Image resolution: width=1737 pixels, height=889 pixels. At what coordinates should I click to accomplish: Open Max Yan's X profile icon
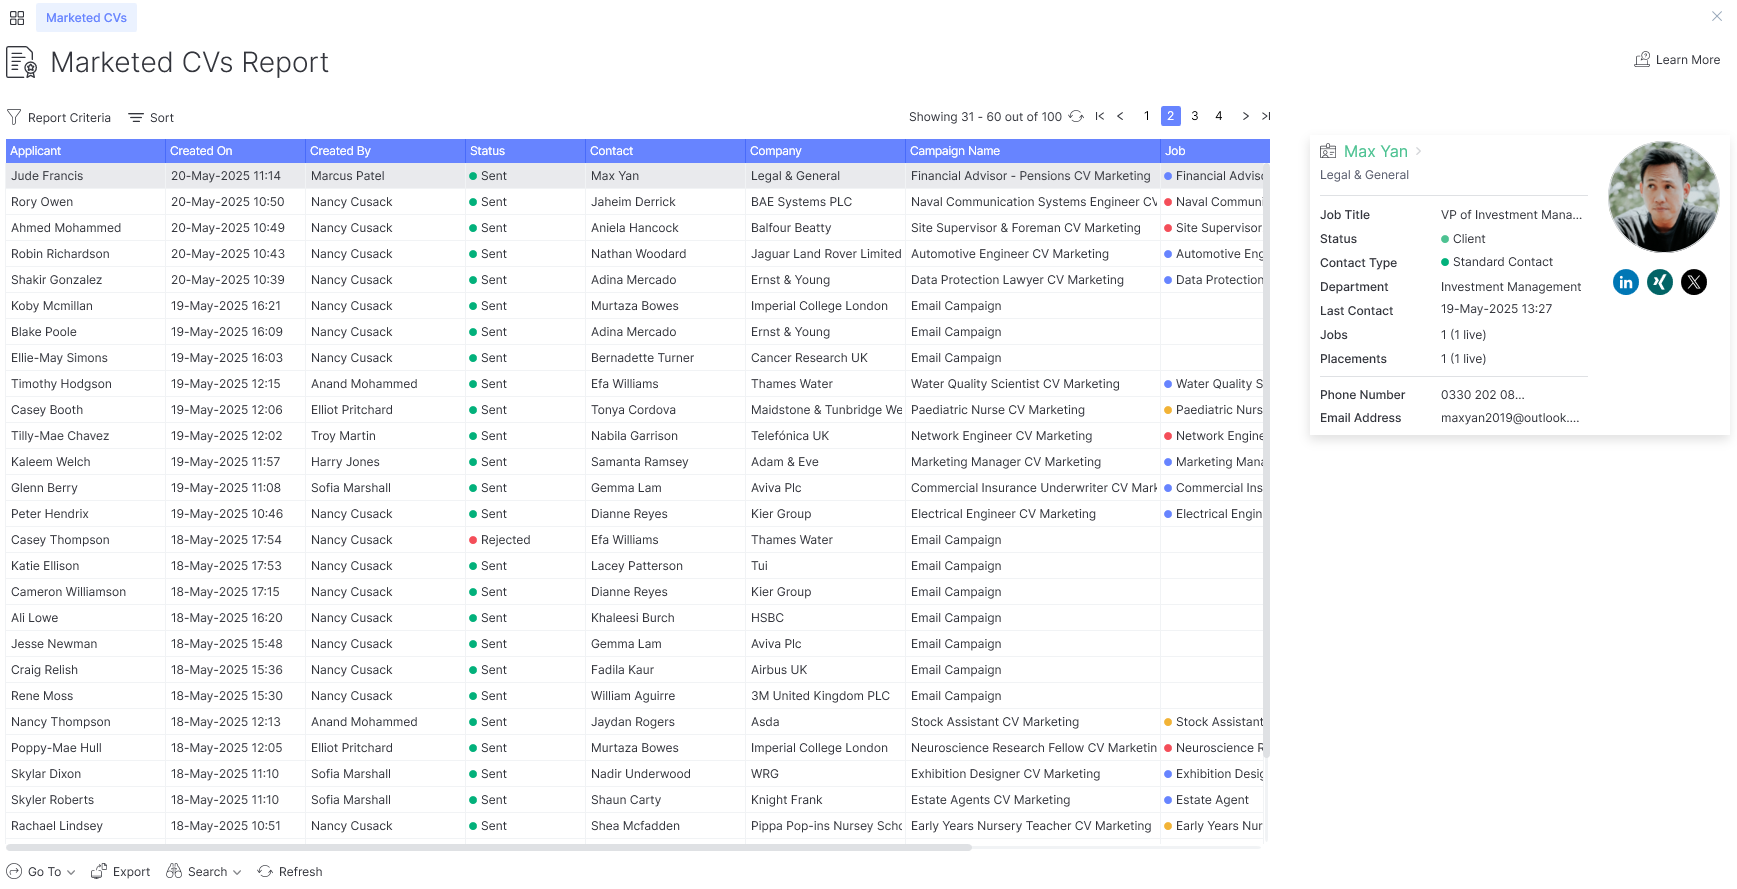tap(1694, 282)
